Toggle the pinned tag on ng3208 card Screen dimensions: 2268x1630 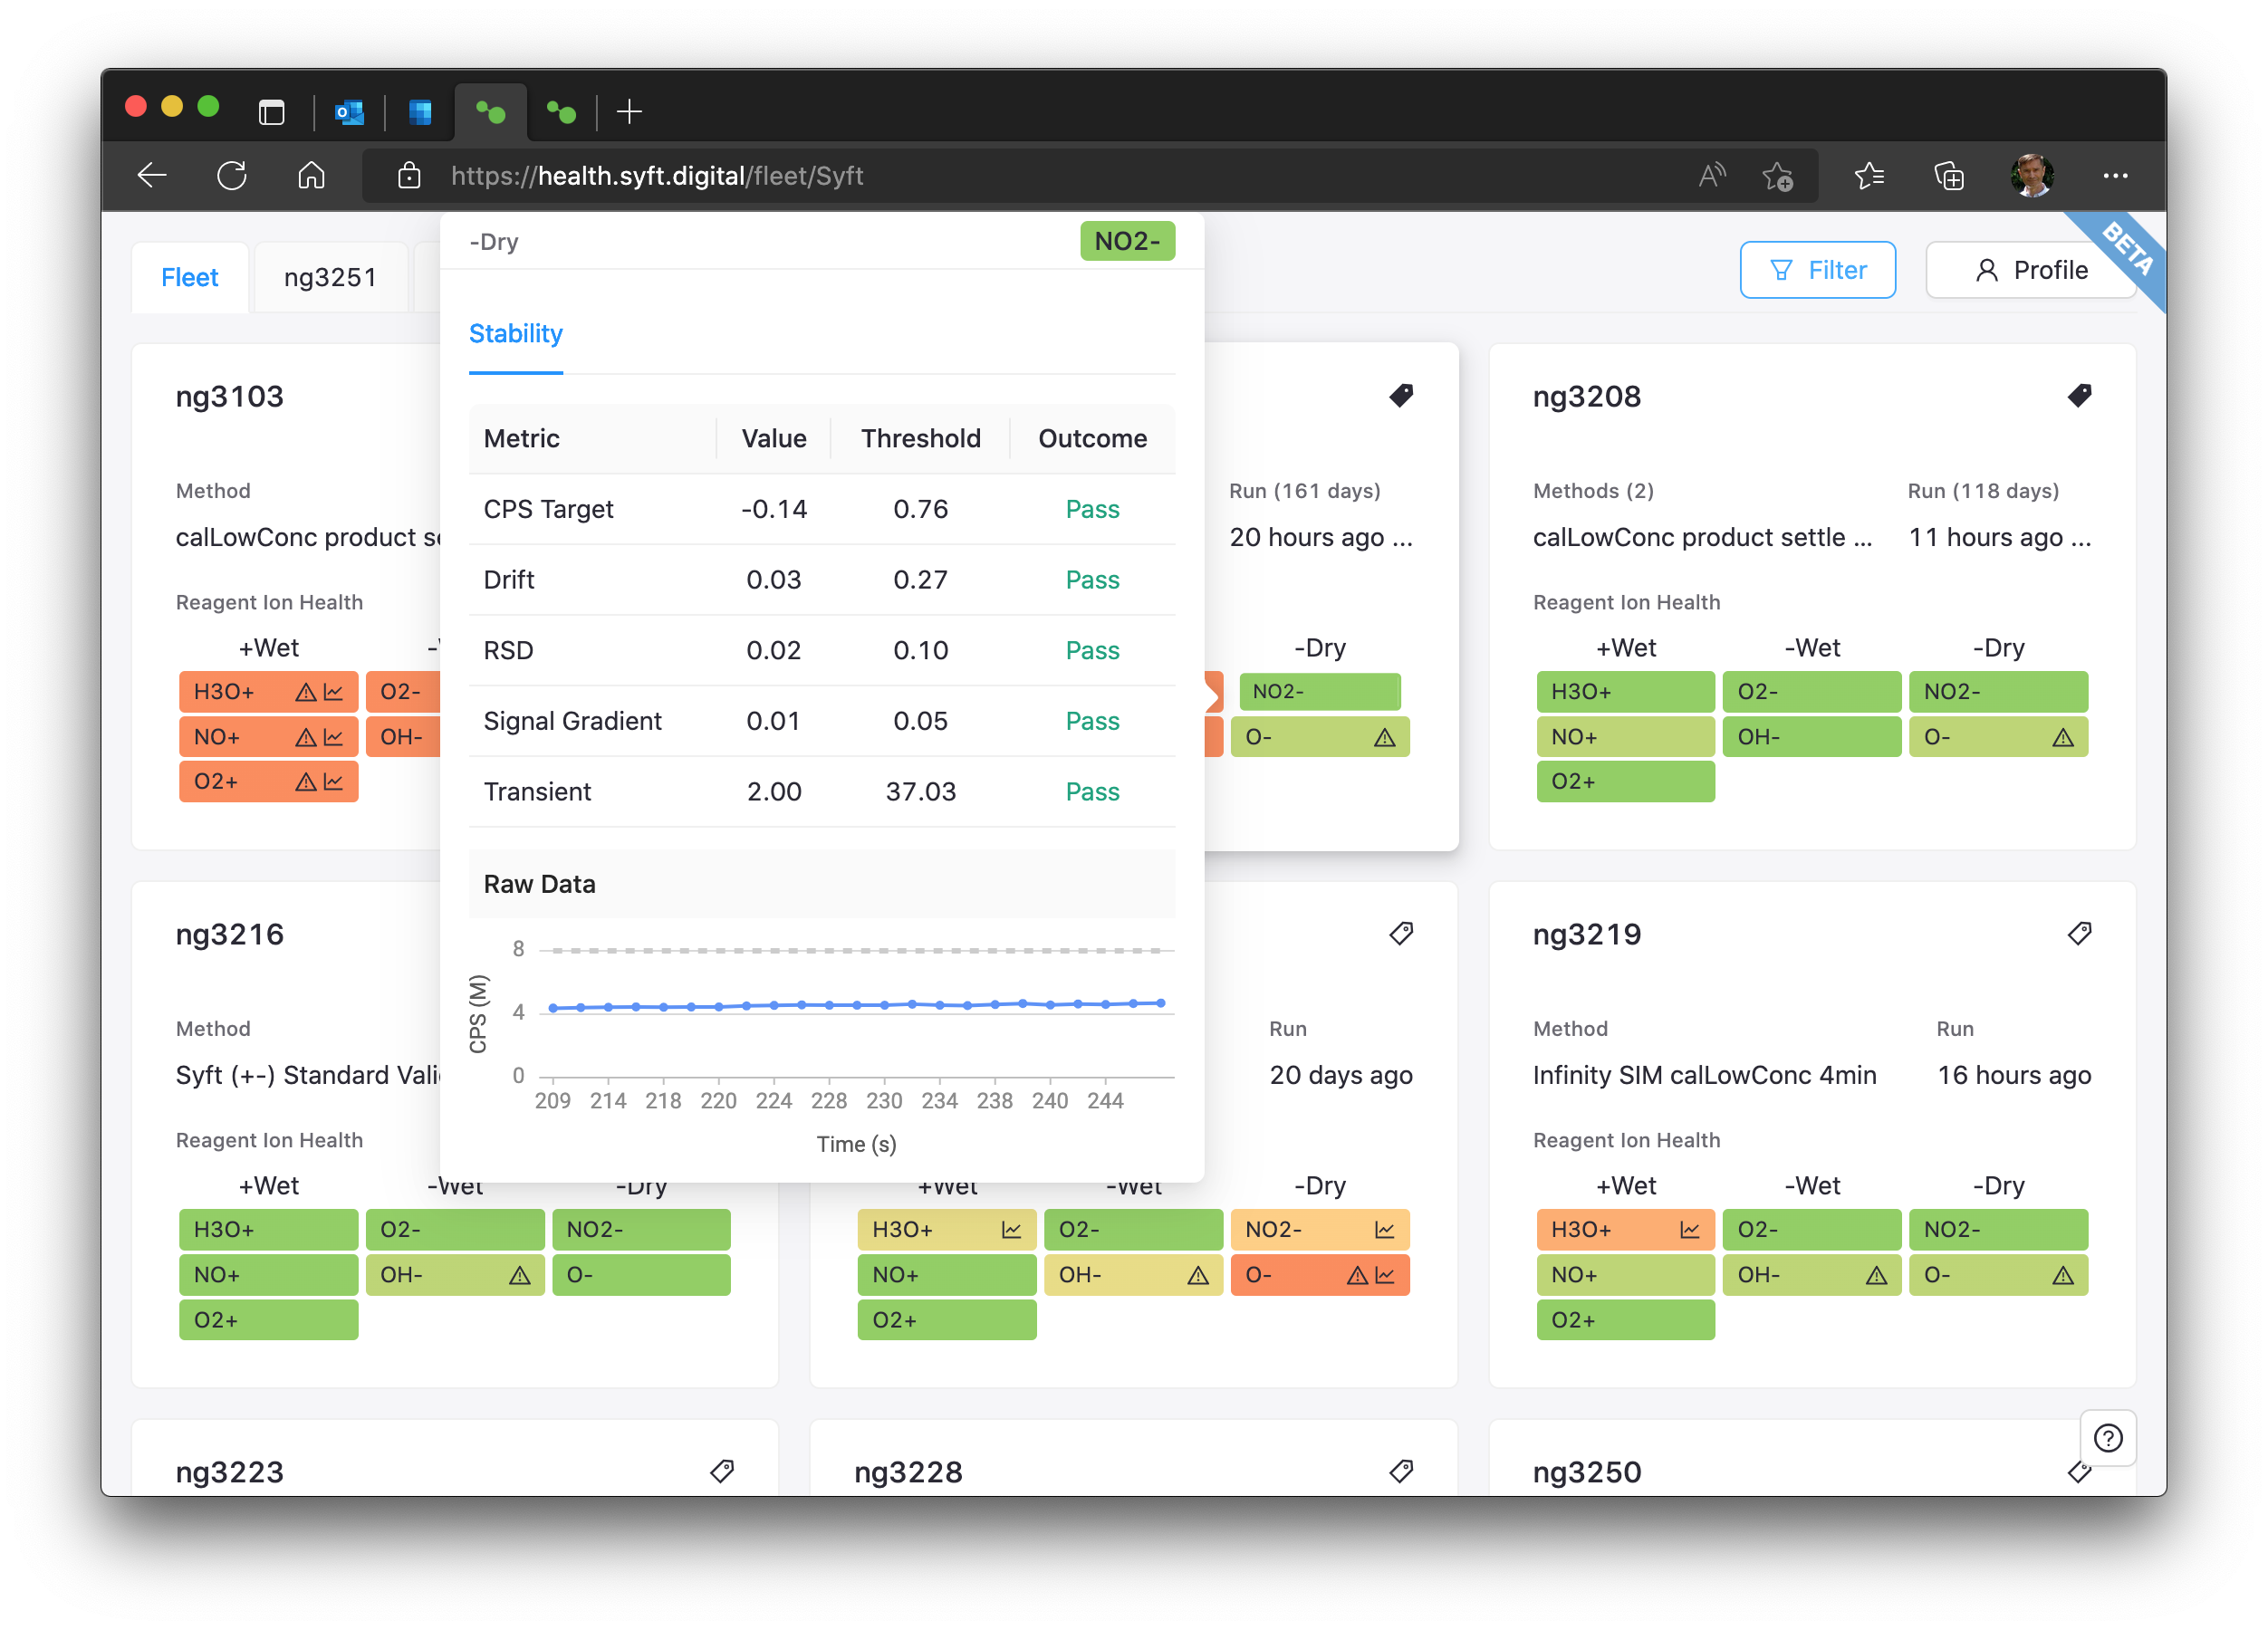pos(2079,396)
